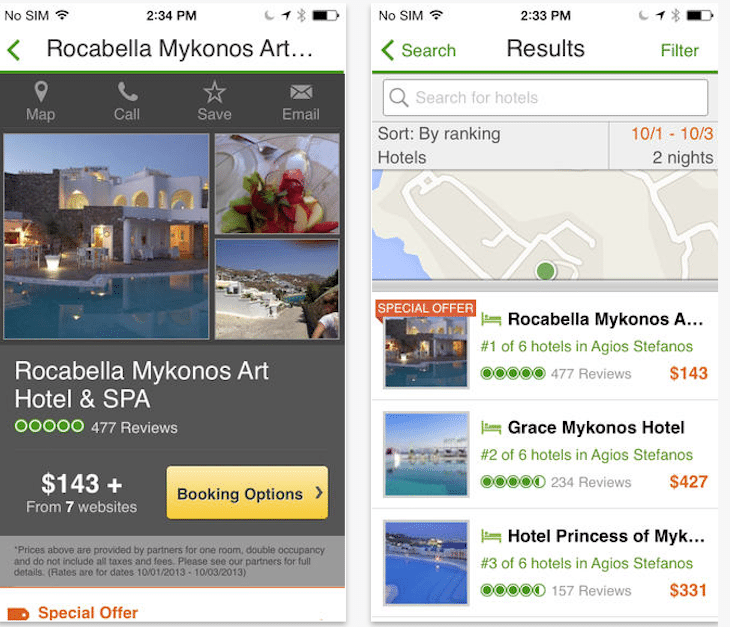The height and width of the screenshot is (627, 730).
Task: Open the Grace Mykonos Hotel result
Action: (x=596, y=427)
